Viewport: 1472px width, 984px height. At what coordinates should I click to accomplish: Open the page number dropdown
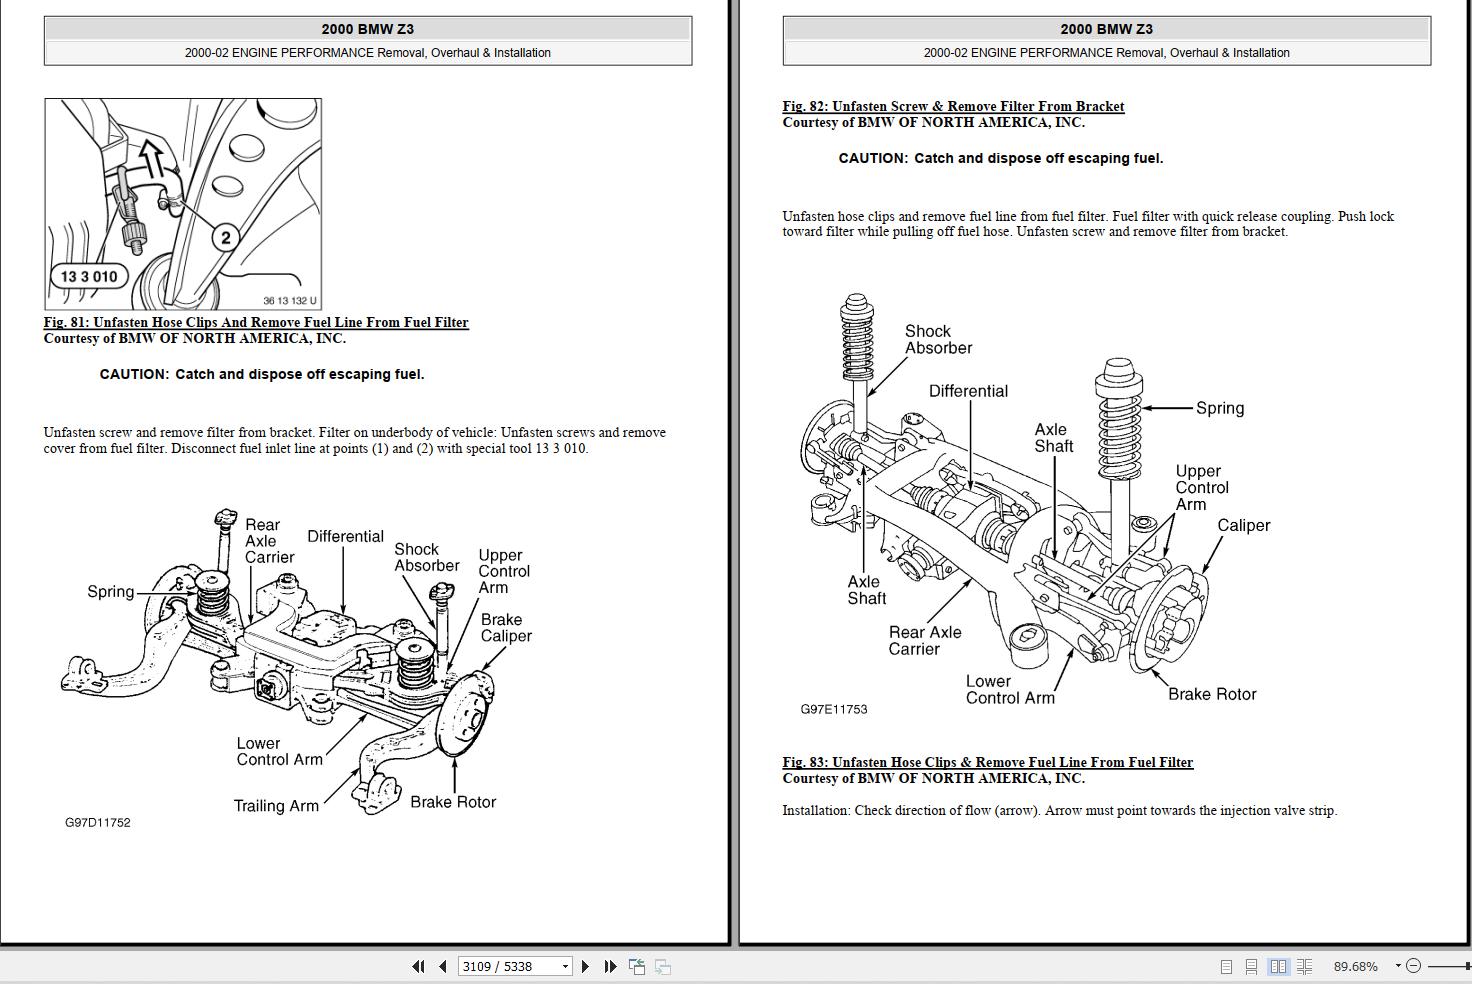(x=564, y=966)
